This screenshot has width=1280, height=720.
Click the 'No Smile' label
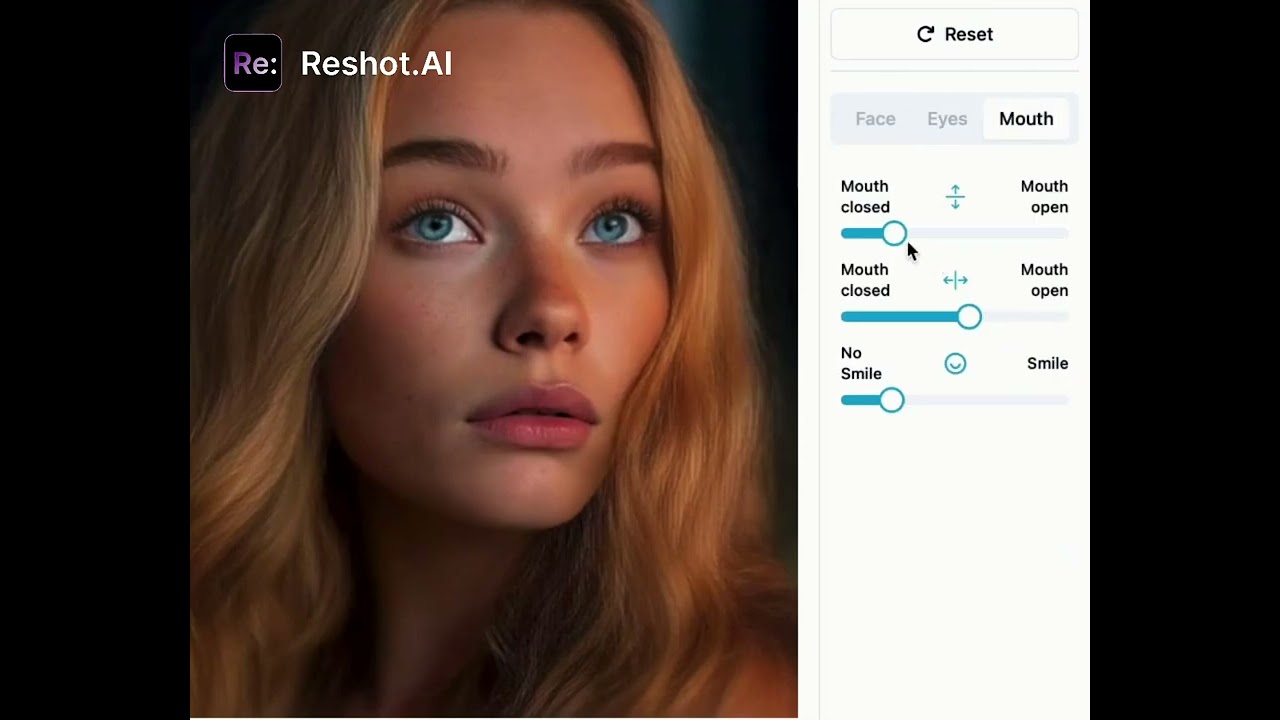point(861,363)
